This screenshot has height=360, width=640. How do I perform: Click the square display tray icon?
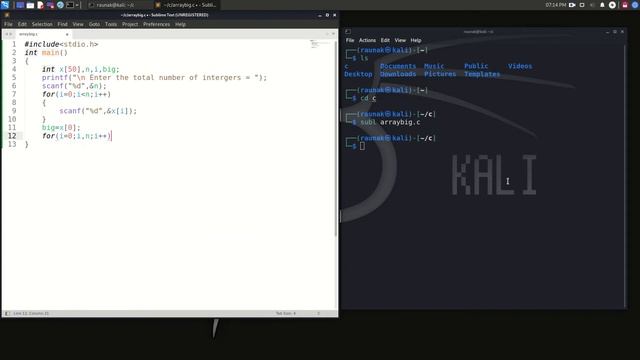(x=582, y=5)
